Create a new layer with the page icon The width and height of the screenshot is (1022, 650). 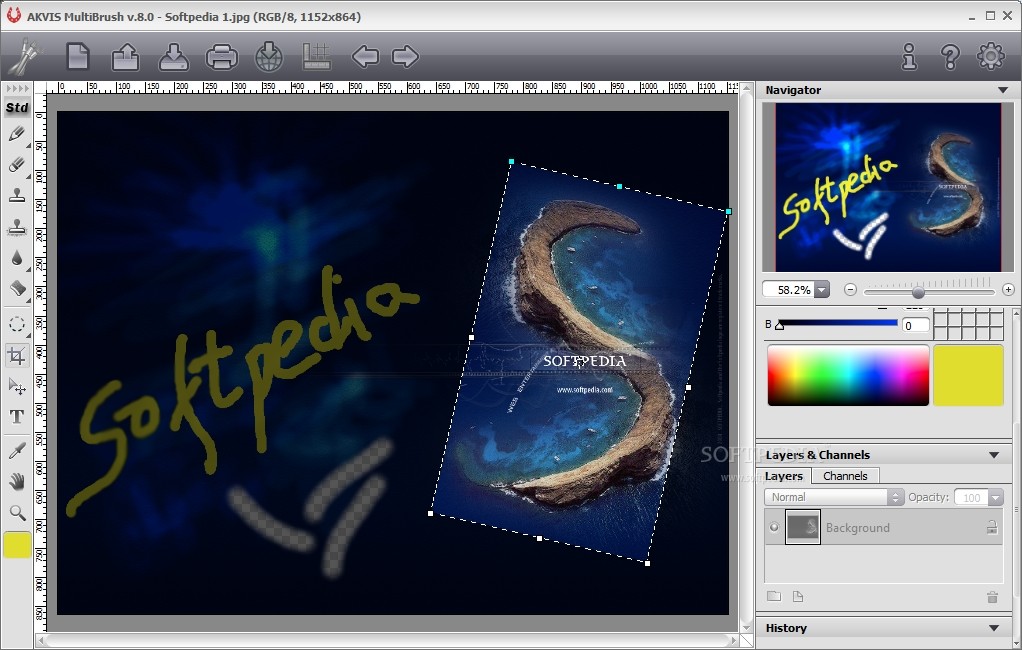tap(798, 596)
